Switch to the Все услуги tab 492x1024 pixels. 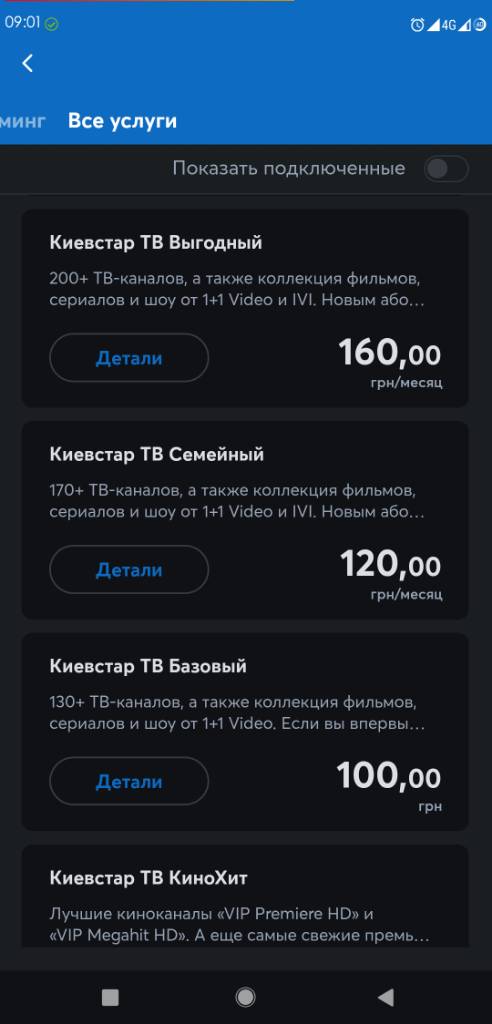tap(122, 121)
